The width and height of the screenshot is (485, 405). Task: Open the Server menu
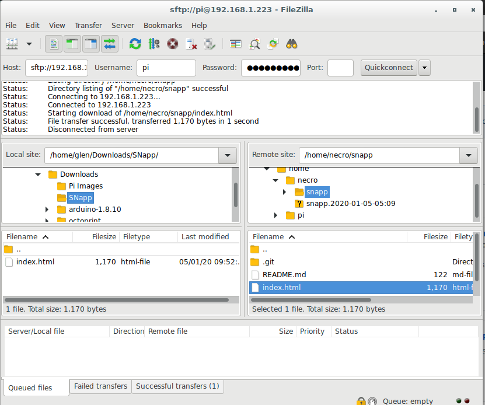coord(123,25)
